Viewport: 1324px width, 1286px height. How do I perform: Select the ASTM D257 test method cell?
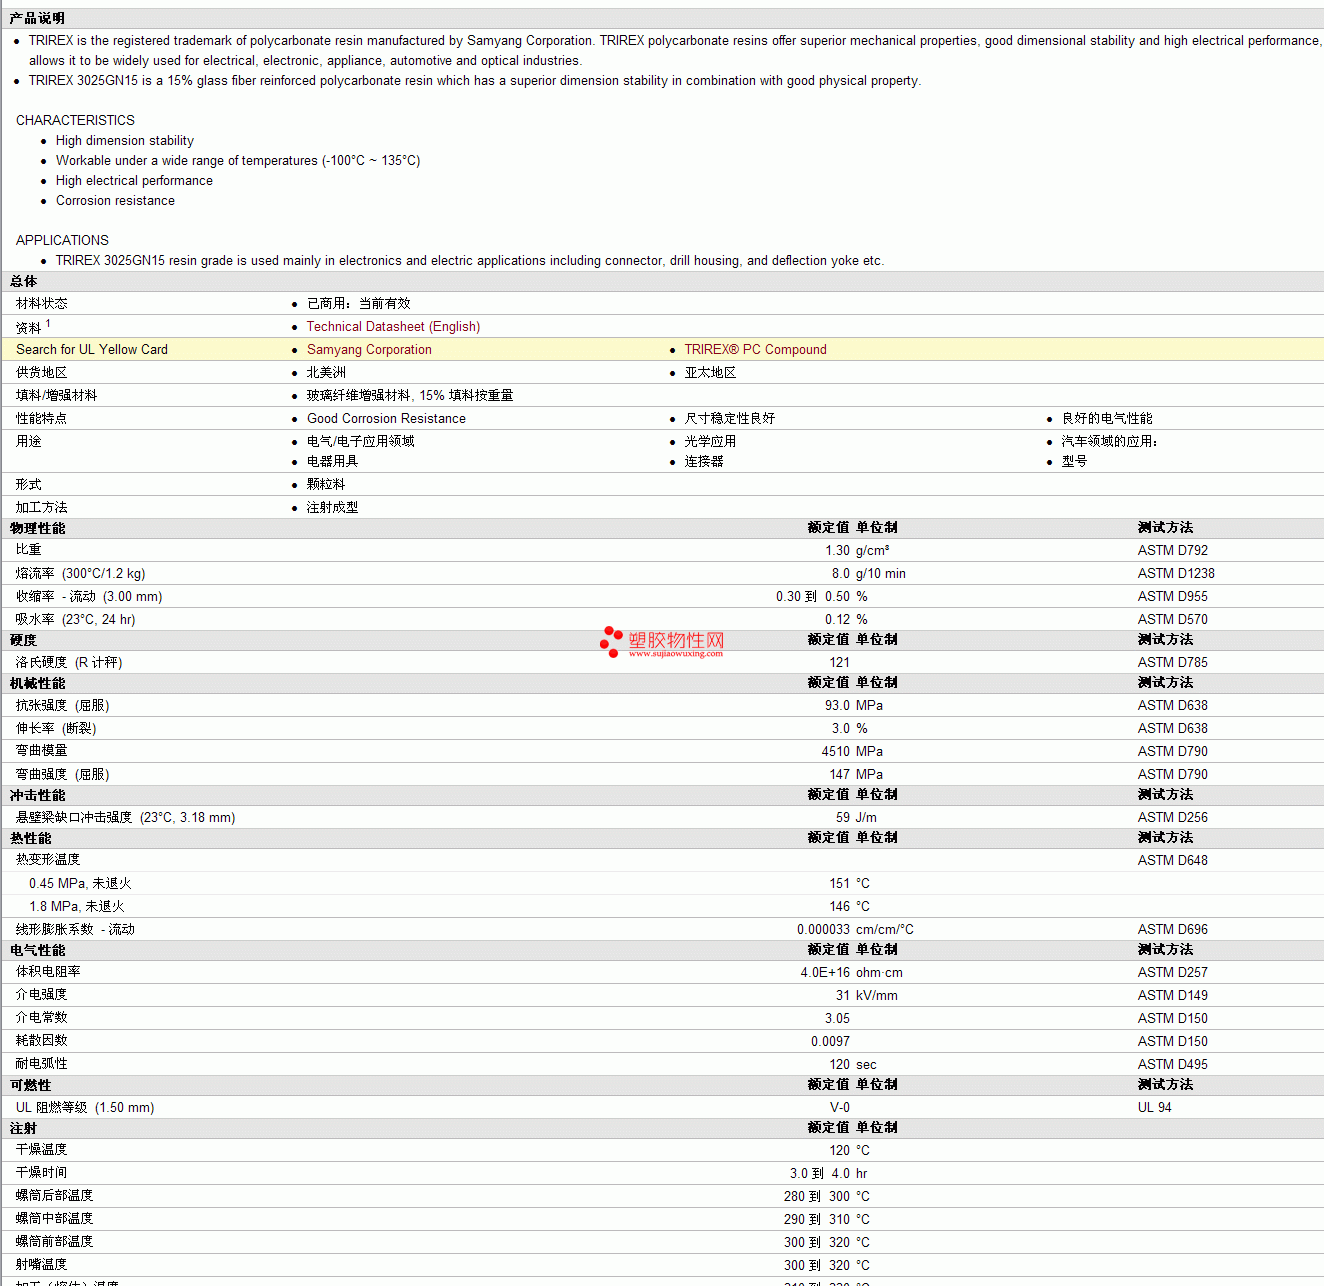(x=1172, y=973)
